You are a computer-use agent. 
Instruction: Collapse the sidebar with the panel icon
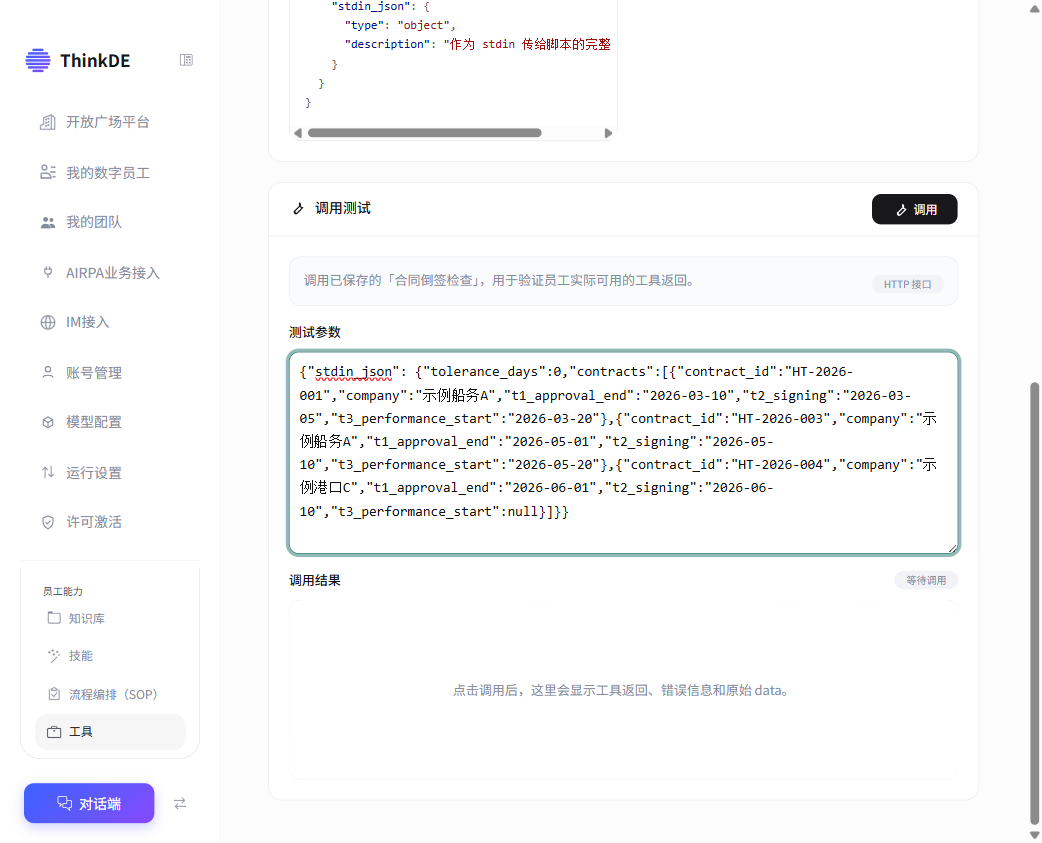pyautogui.click(x=186, y=60)
